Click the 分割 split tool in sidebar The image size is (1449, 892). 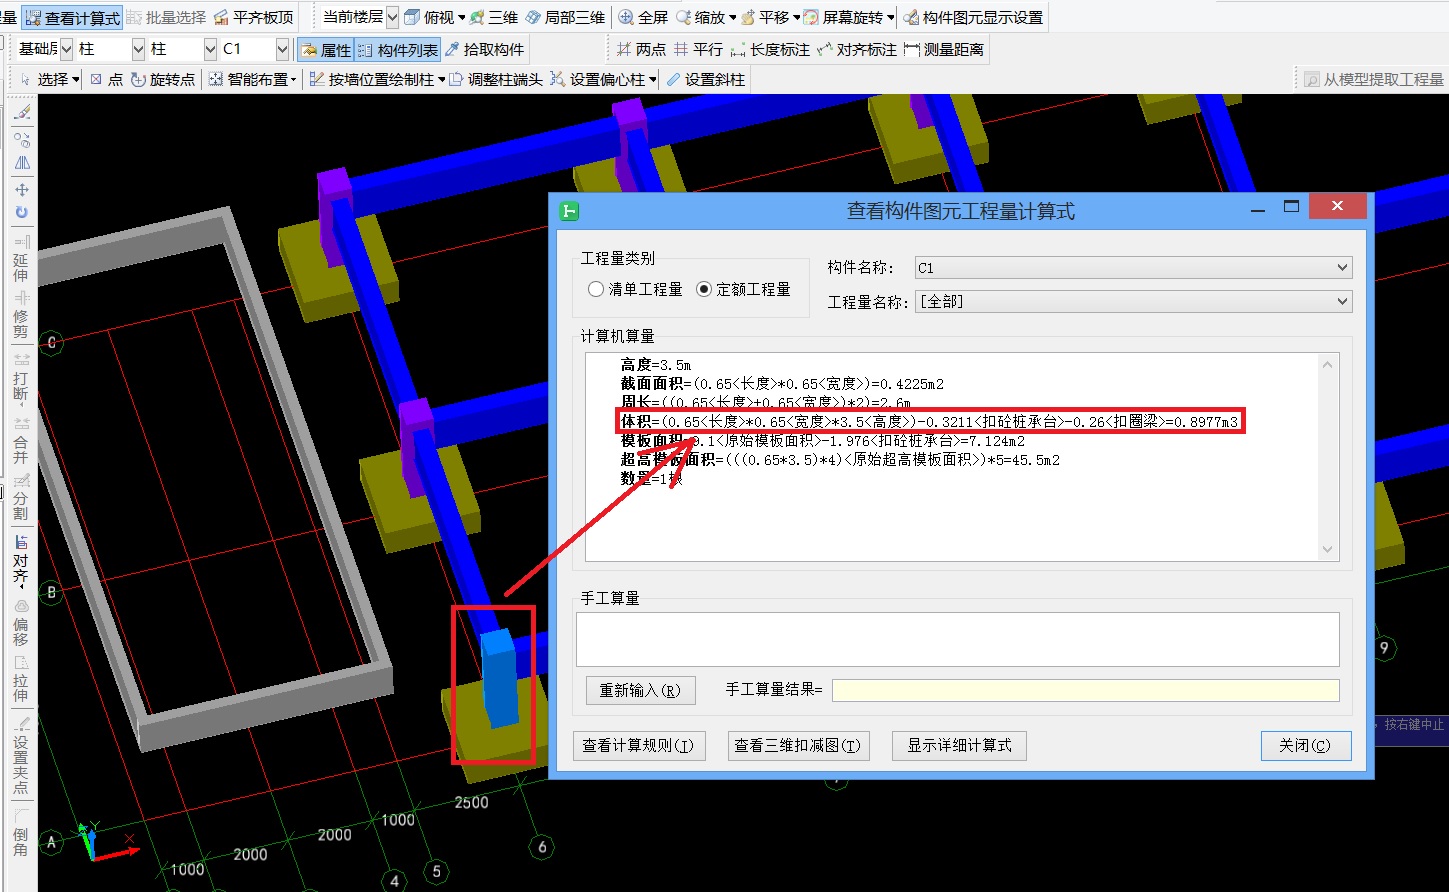(21, 498)
